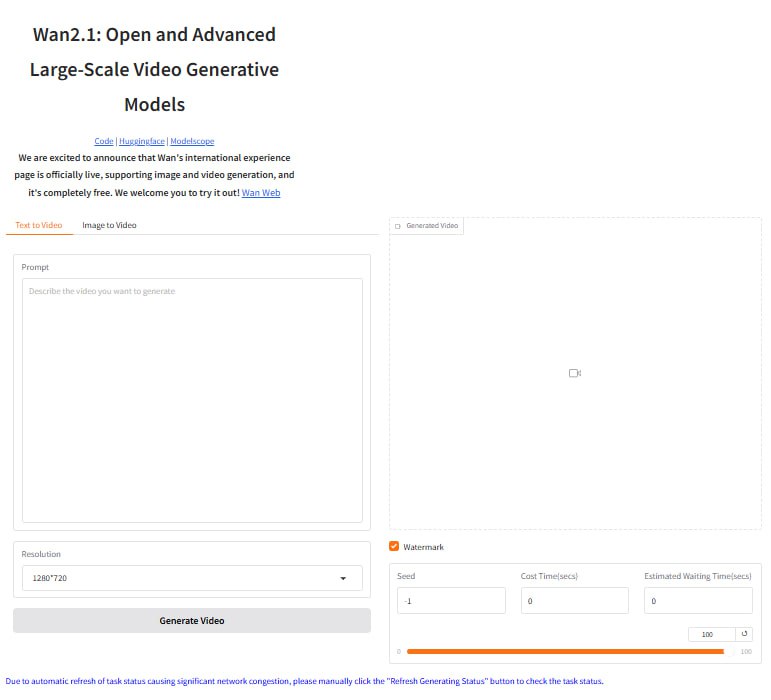Click the slider number box showing 100
Screen dimensions: 771x700
tap(709, 634)
